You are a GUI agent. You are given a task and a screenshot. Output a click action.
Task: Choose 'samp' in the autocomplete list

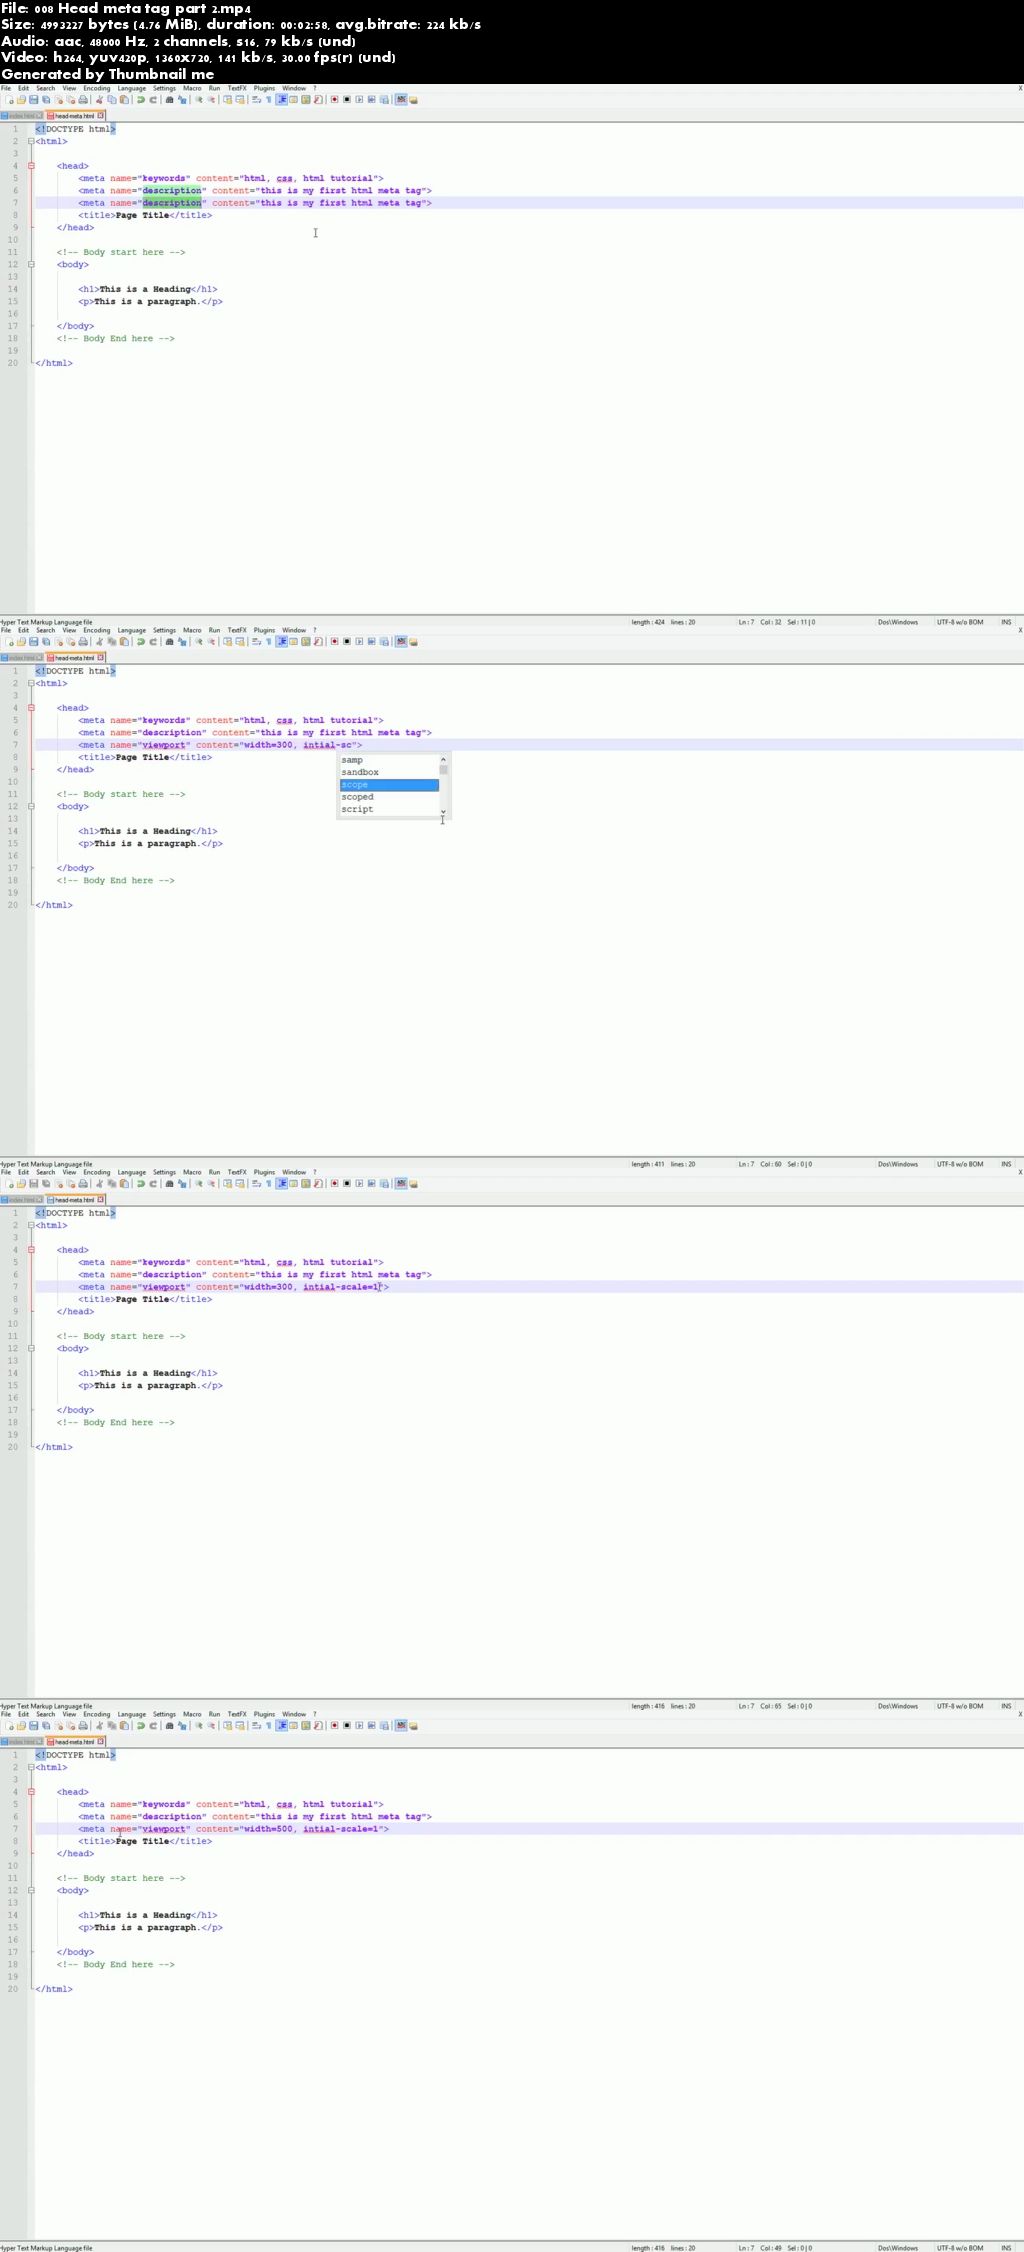click(388, 760)
